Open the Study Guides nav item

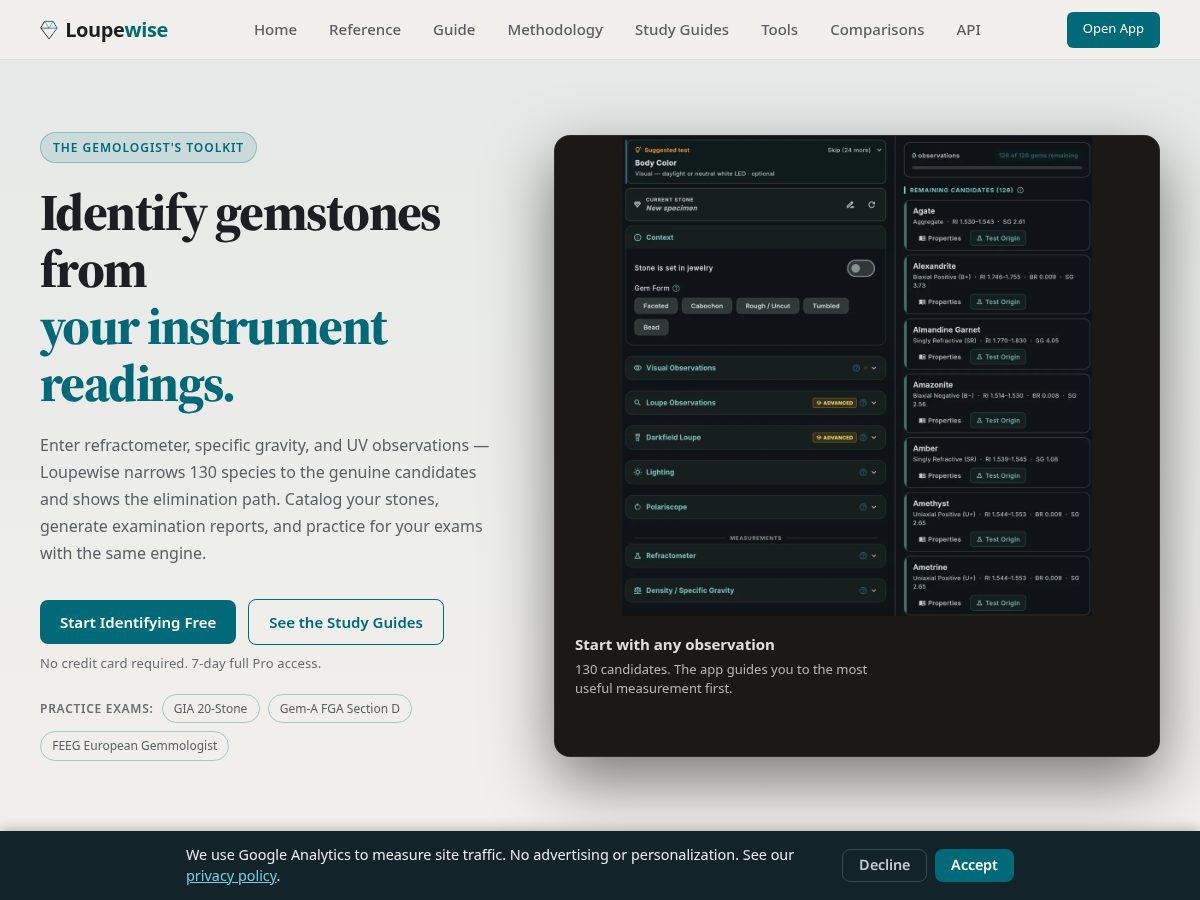pos(682,30)
